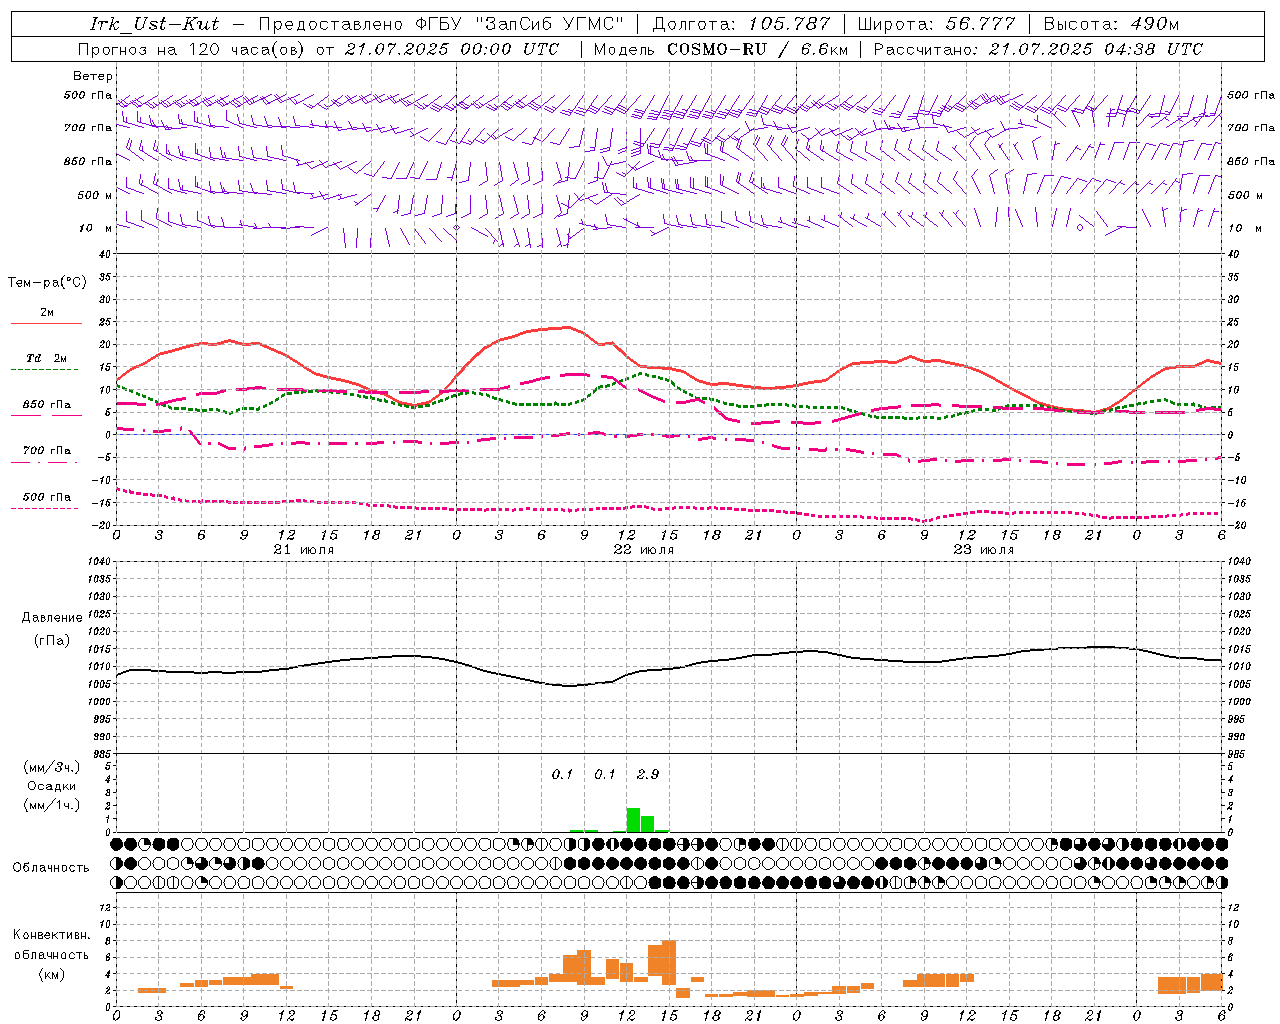The image size is (1280, 1024).
Task: Click the 21 июля date label
Action: tap(304, 550)
